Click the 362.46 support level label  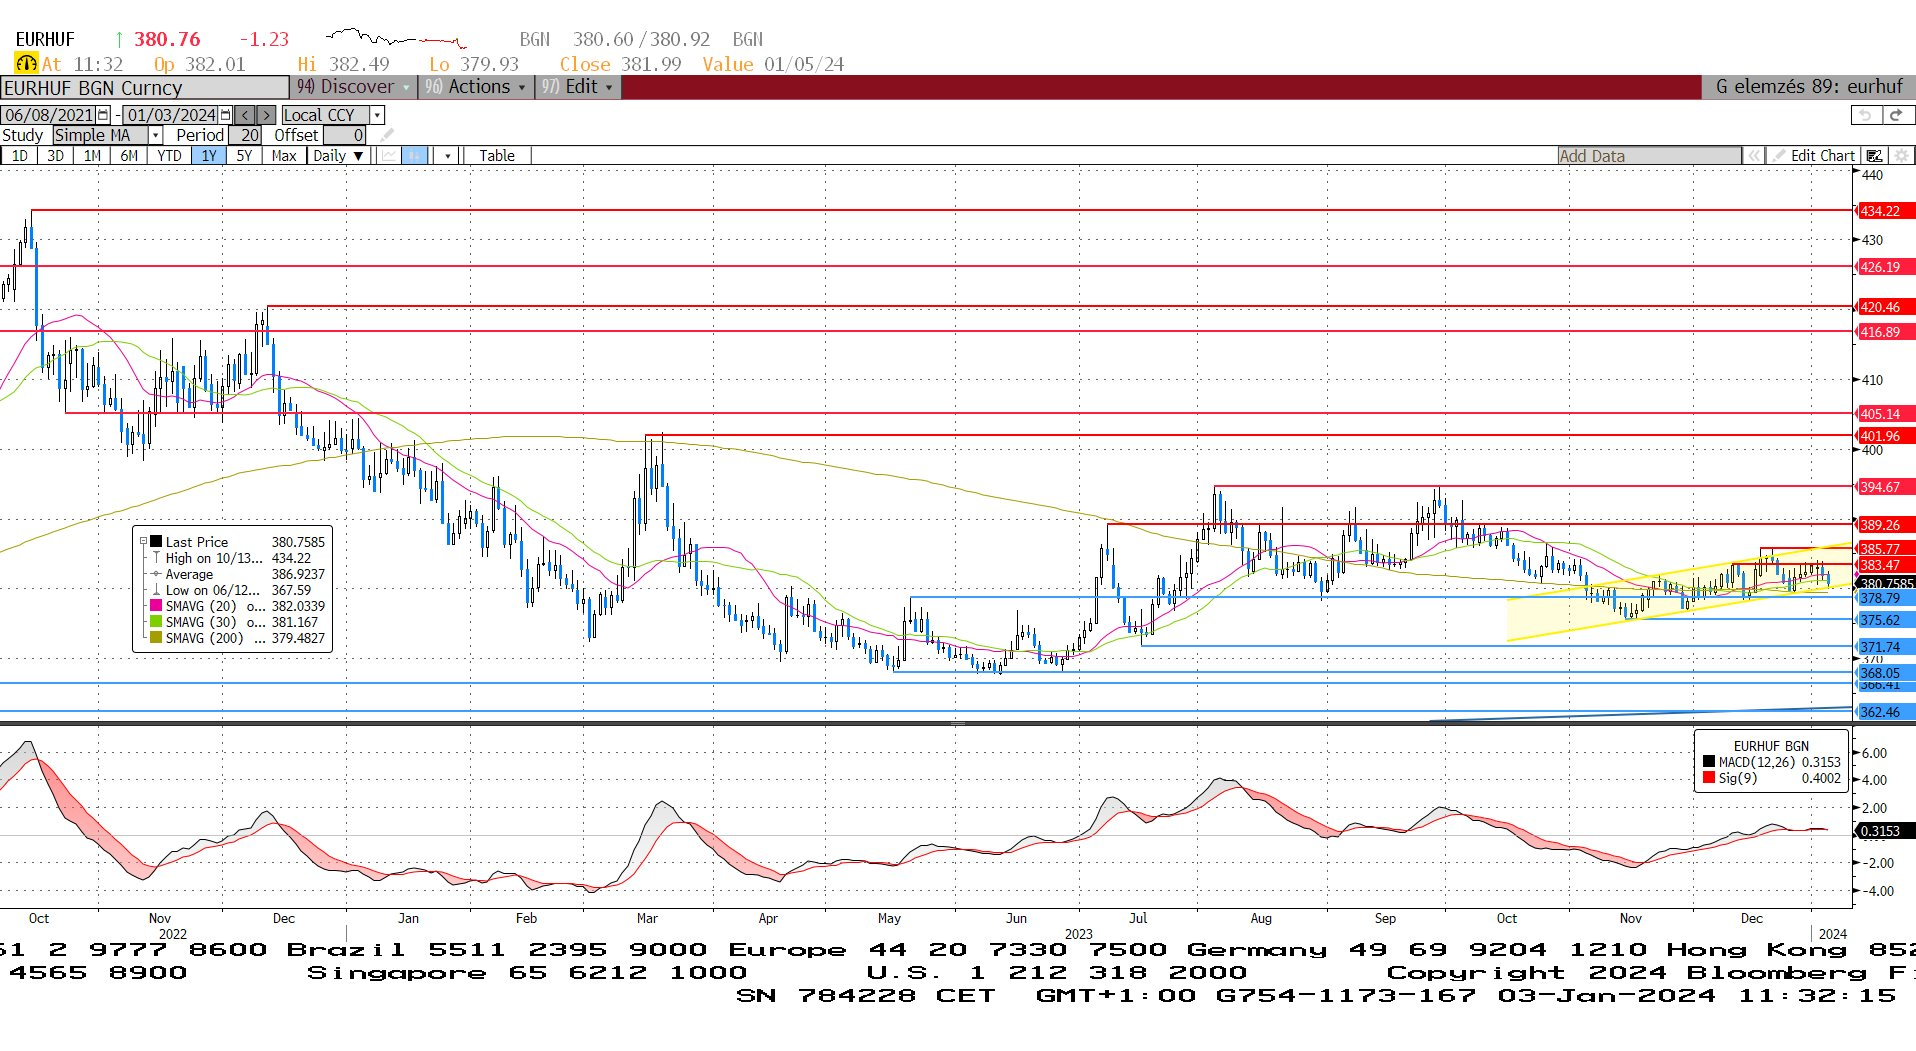(x=1884, y=712)
